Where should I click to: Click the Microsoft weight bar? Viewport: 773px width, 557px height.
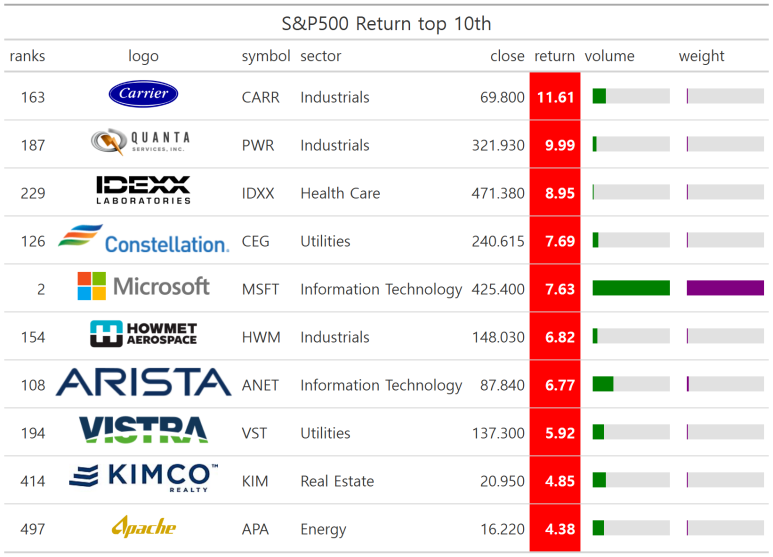[x=725, y=288]
